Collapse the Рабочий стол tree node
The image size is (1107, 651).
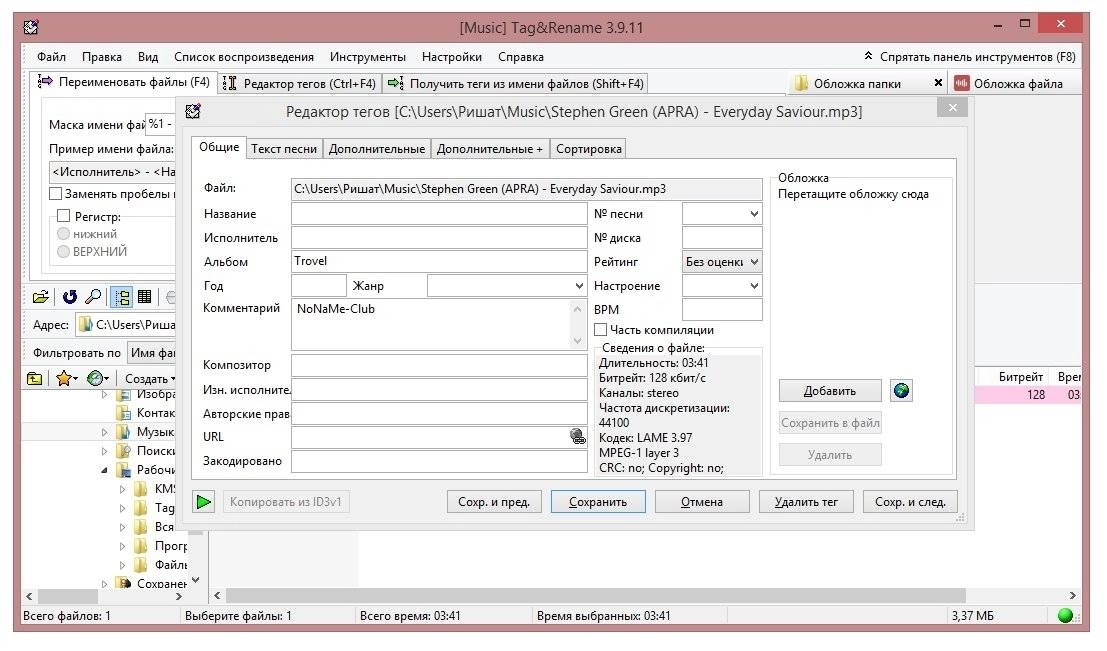pos(104,470)
